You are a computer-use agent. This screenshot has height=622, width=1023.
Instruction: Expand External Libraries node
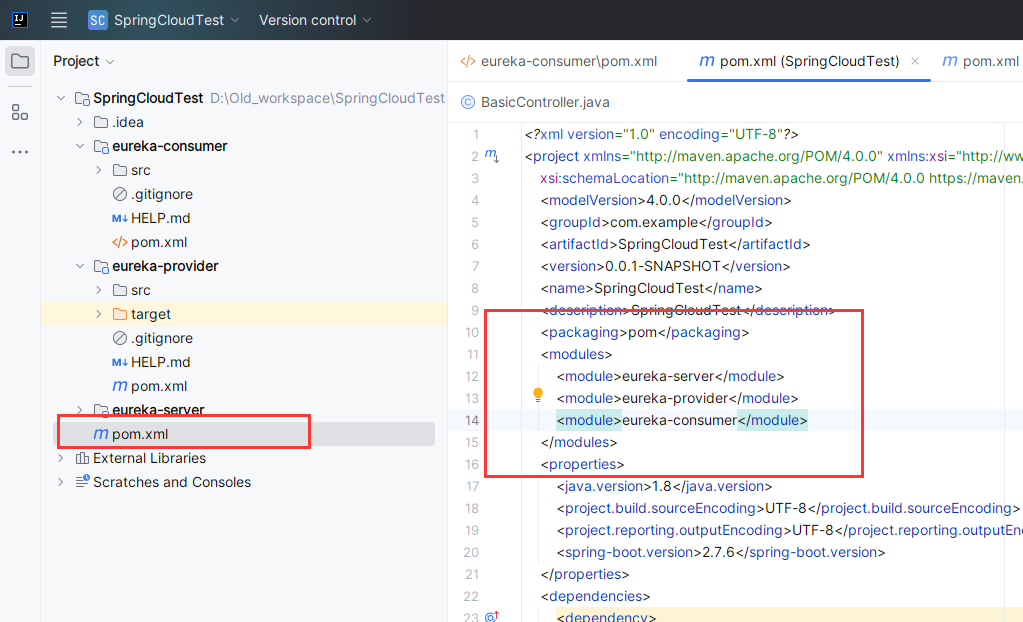tap(62, 458)
